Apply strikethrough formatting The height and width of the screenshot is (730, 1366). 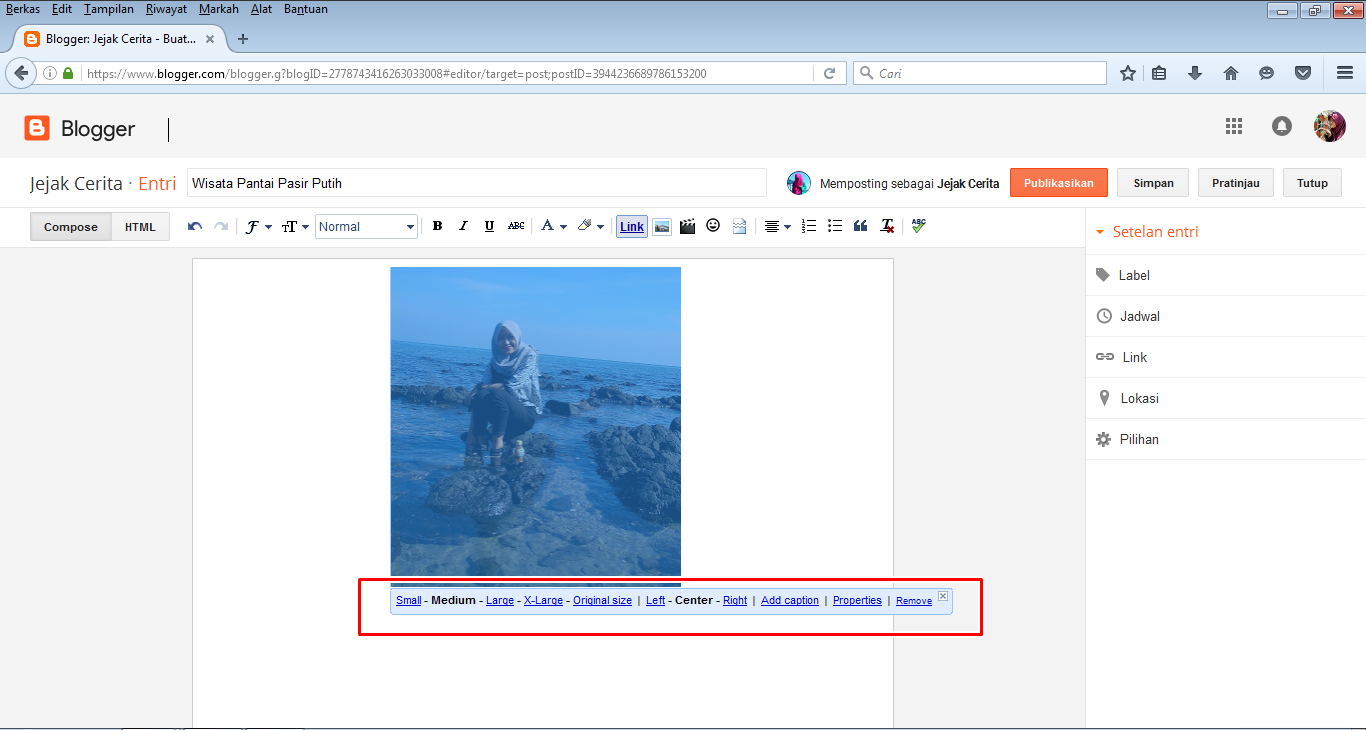pos(515,226)
